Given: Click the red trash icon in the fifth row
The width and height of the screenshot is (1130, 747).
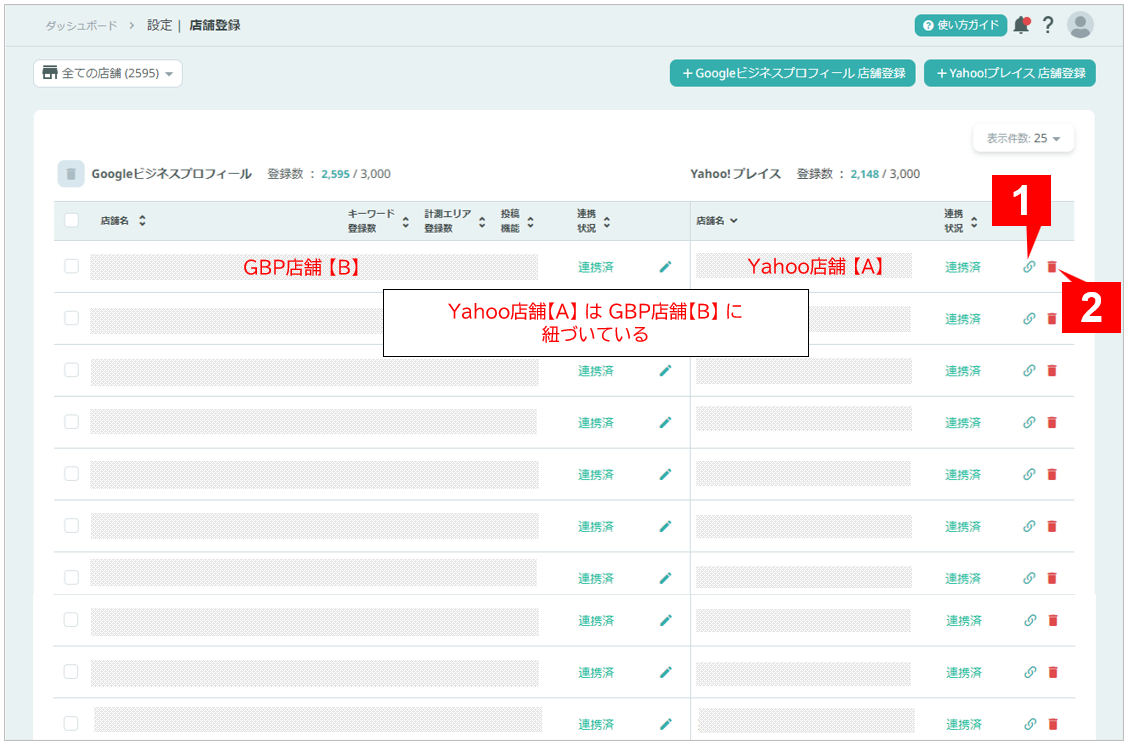Looking at the screenshot, I should click(1052, 475).
